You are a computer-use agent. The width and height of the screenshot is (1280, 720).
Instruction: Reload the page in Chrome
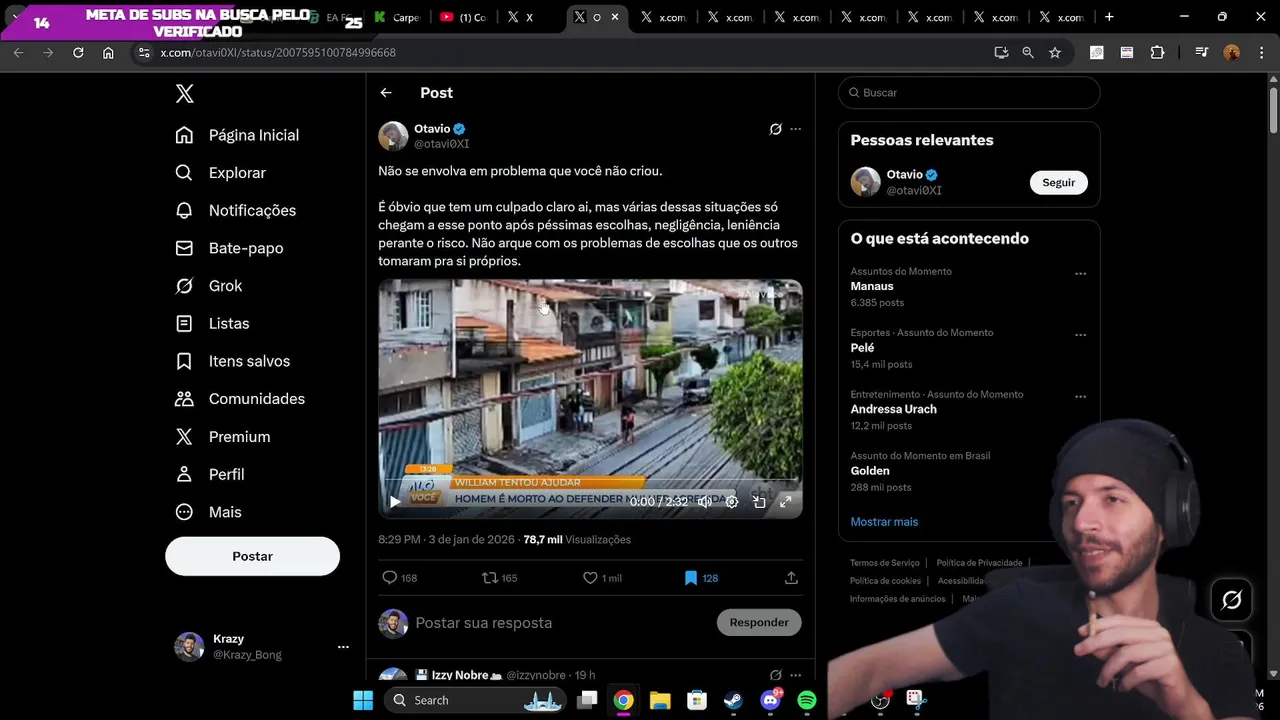(x=78, y=53)
